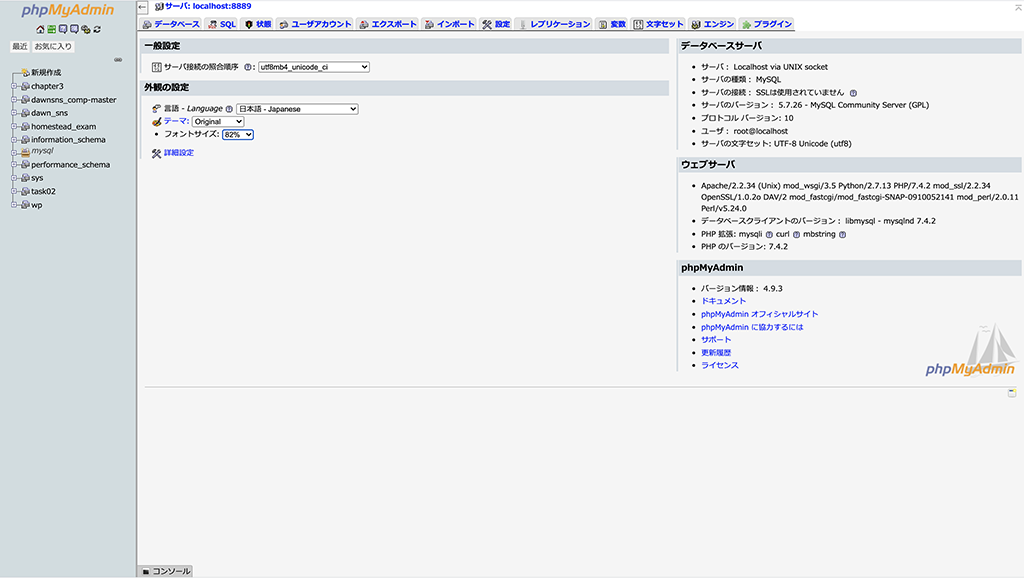1024x578 pixels.
Task: Open navigation panel settings gear icon
Action: (x=86, y=29)
